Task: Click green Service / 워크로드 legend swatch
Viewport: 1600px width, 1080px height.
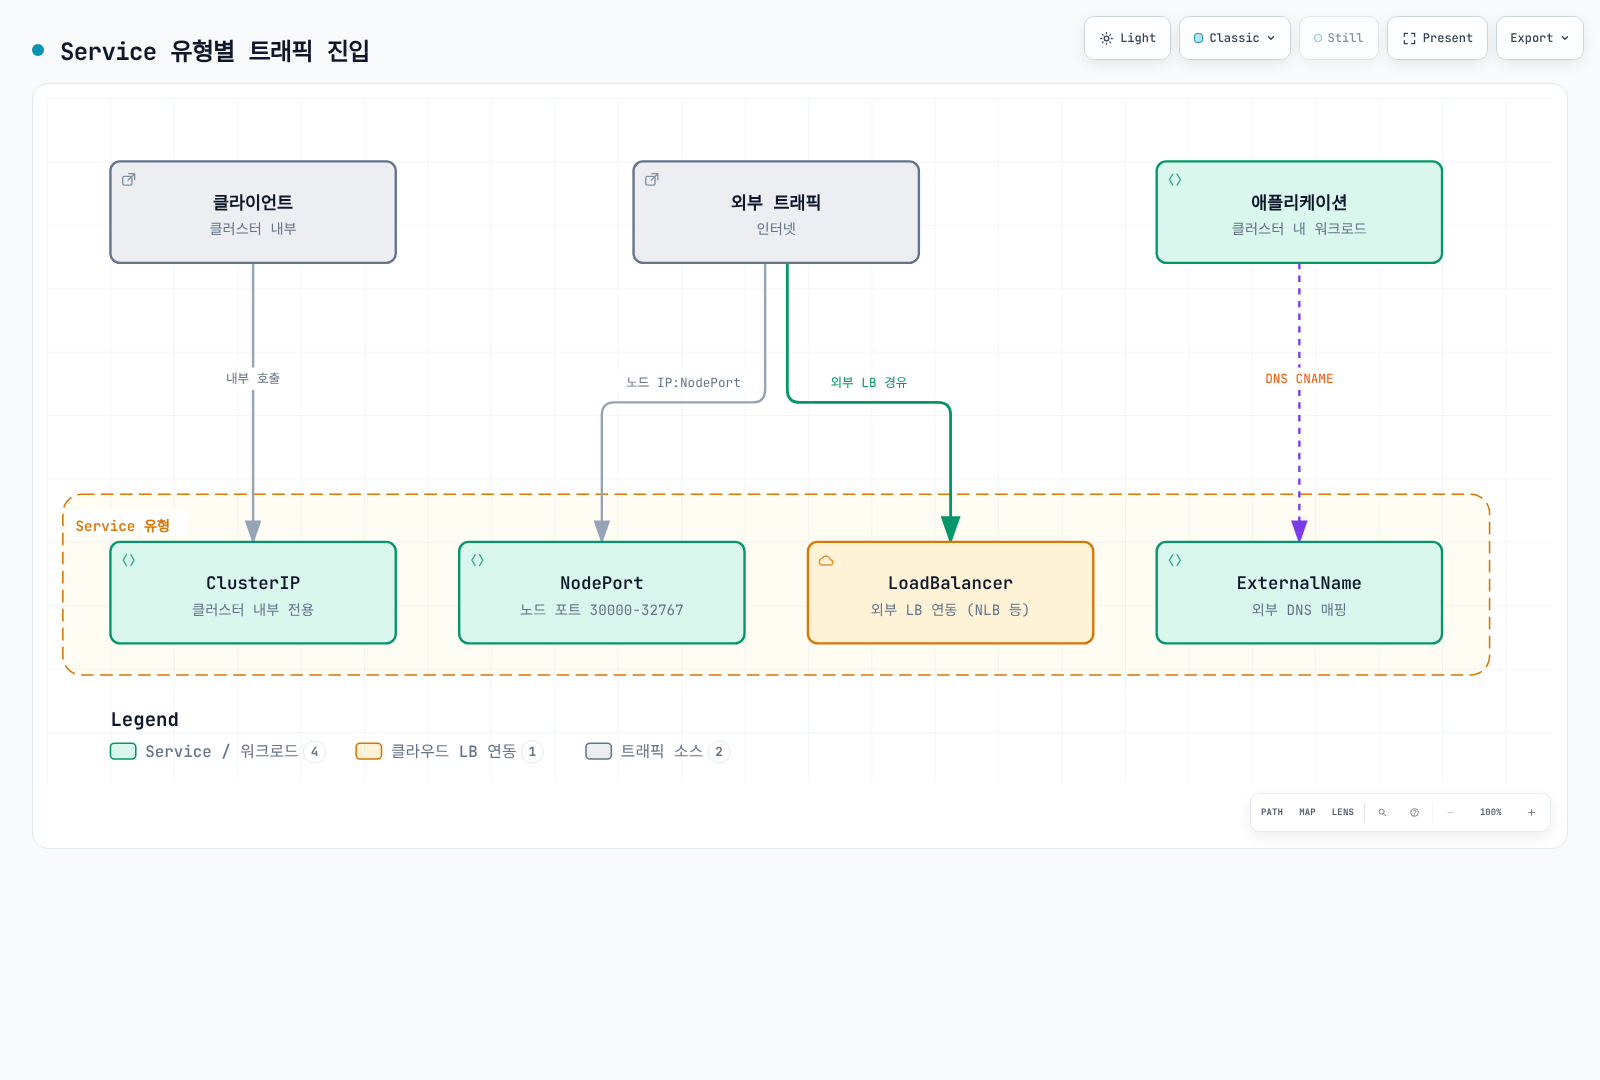Action: point(123,752)
